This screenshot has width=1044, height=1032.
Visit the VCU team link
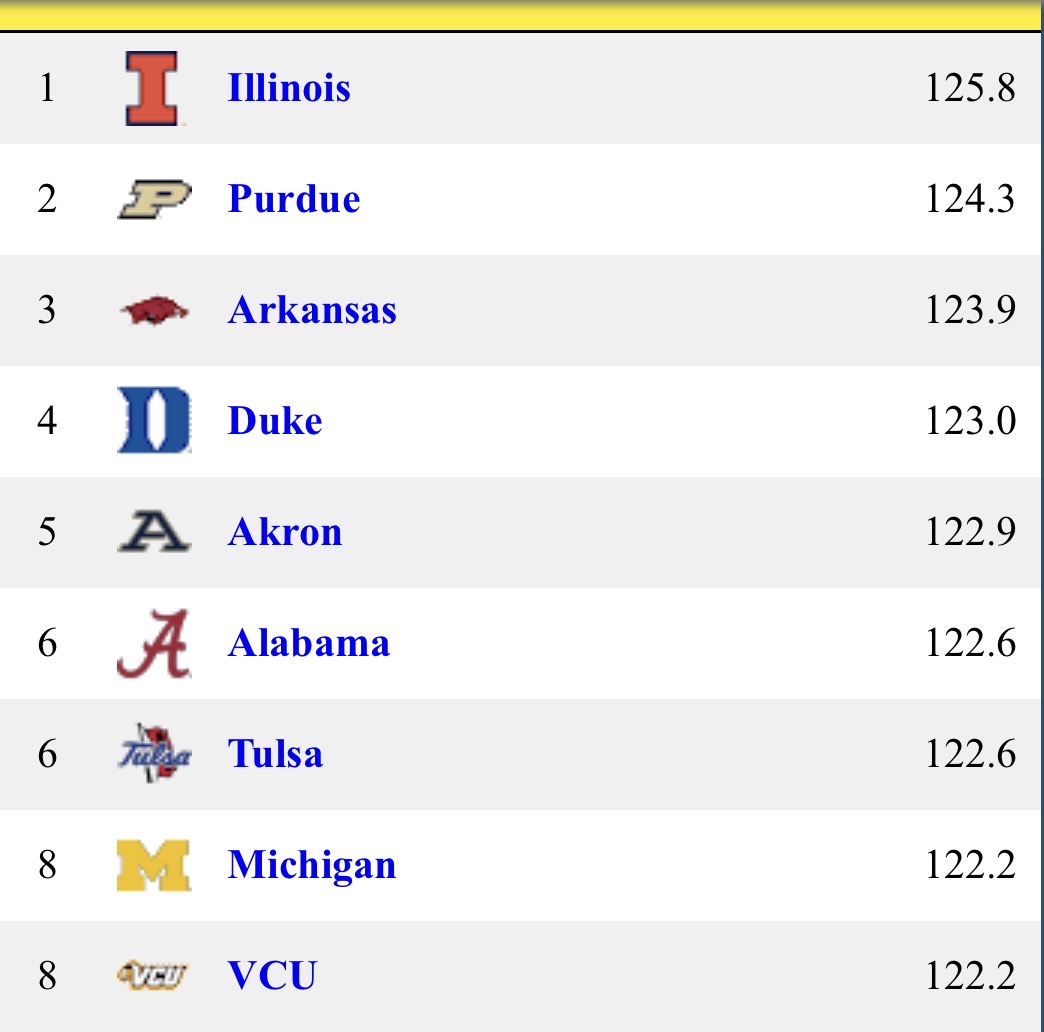pos(272,976)
